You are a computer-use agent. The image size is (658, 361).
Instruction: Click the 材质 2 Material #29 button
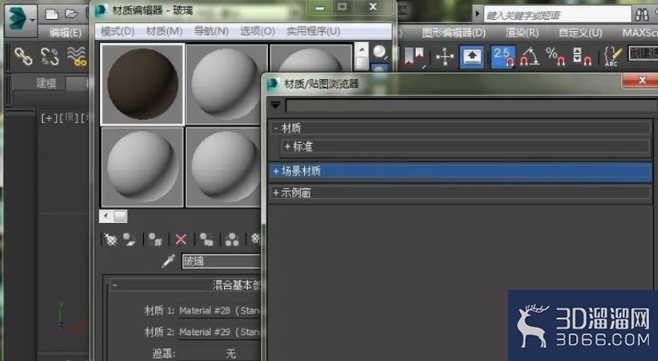click(x=219, y=332)
